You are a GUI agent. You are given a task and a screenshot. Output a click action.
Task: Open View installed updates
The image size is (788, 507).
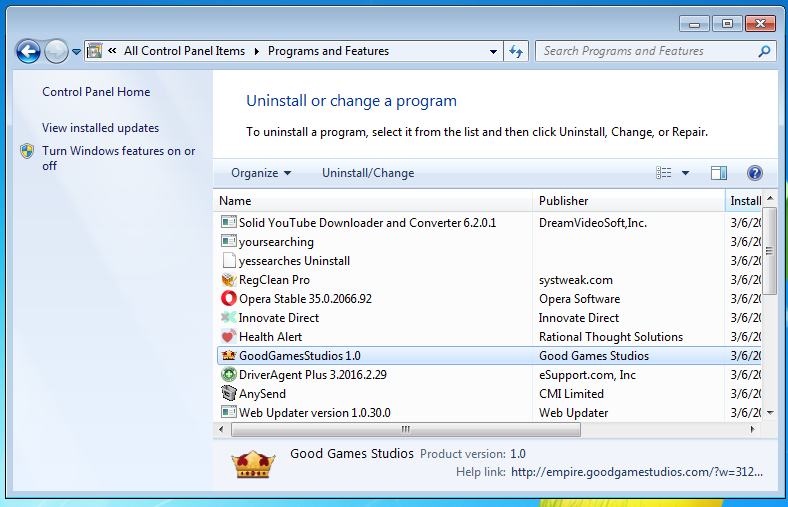(101, 128)
